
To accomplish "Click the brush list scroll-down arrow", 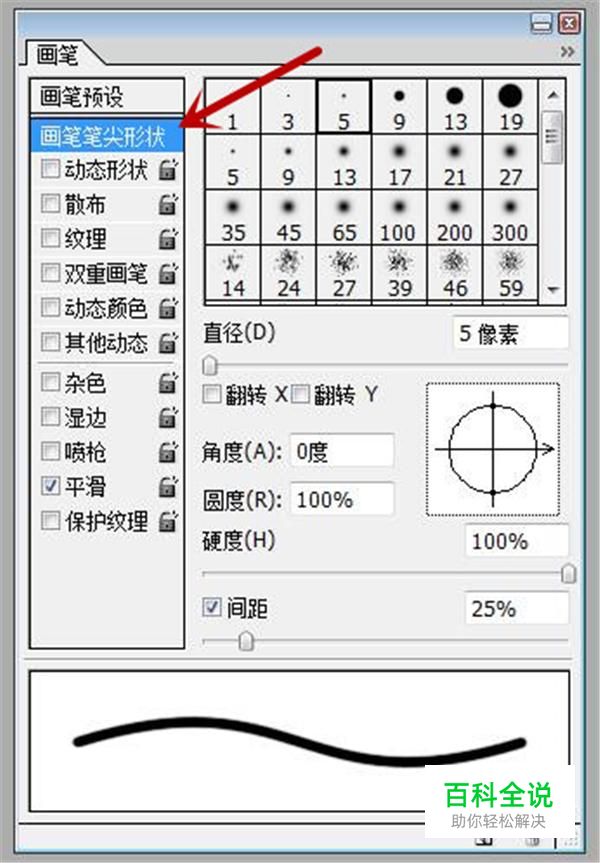I will pyautogui.click(x=553, y=289).
